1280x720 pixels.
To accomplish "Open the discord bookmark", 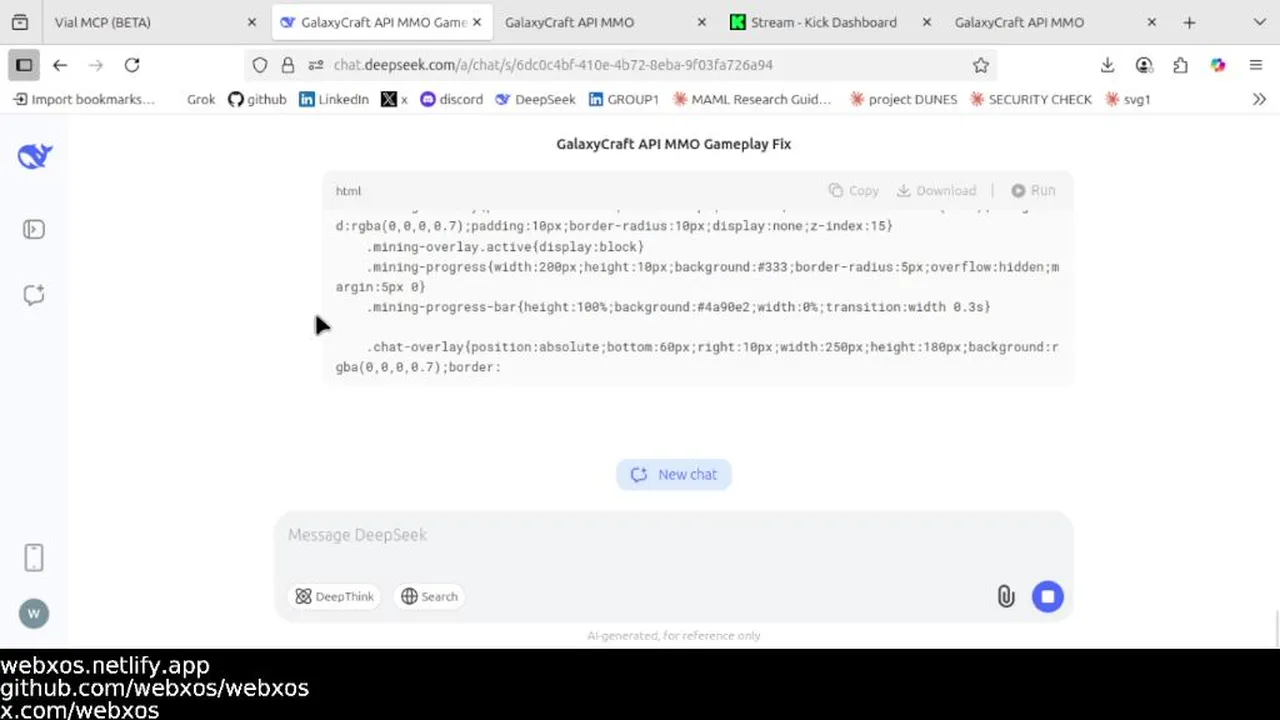I will tap(452, 99).
